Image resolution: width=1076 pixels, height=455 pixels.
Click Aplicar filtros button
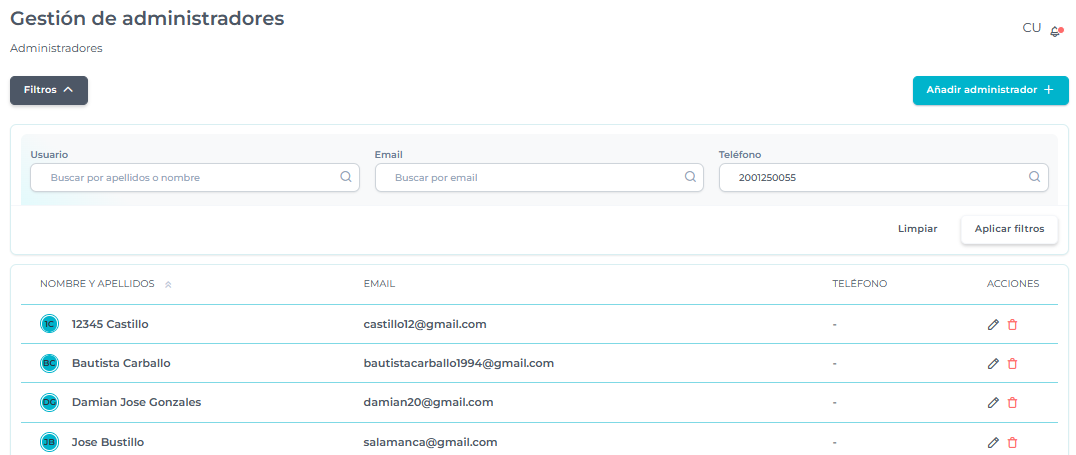(x=1009, y=229)
